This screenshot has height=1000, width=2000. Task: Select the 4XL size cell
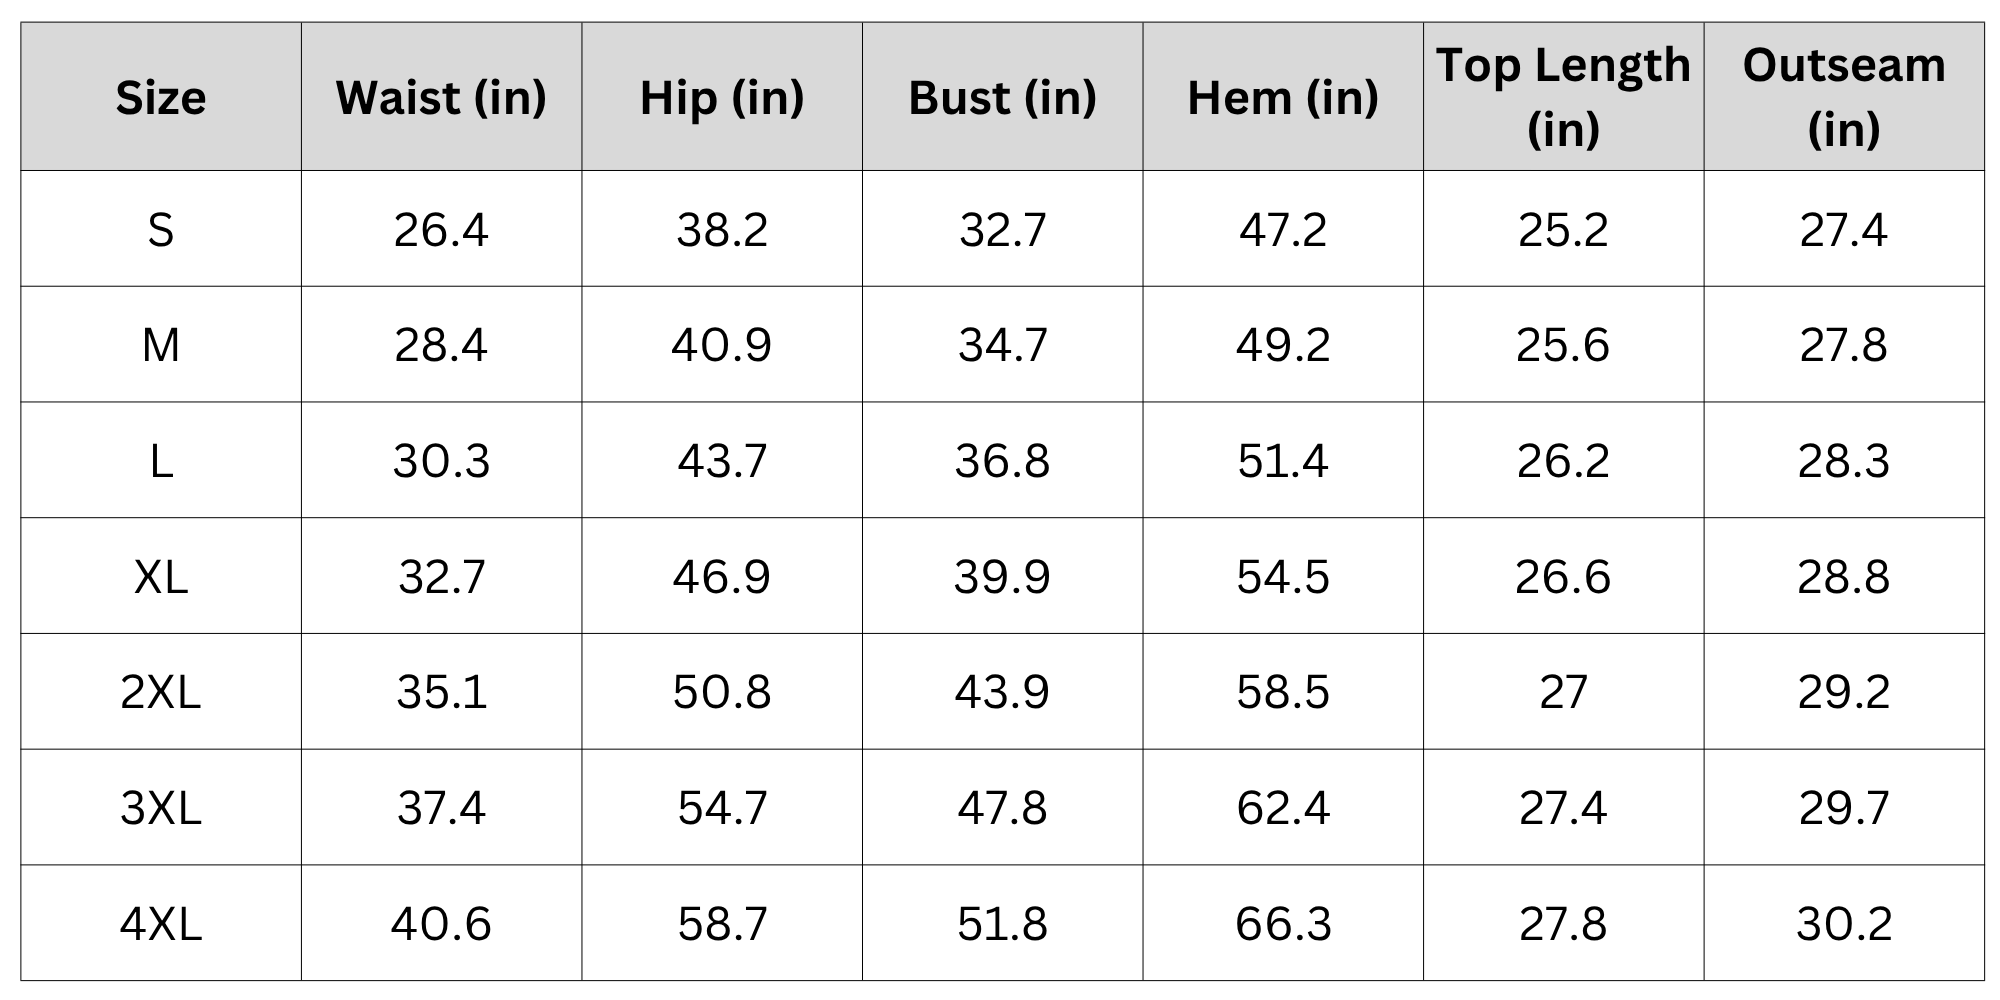point(161,923)
